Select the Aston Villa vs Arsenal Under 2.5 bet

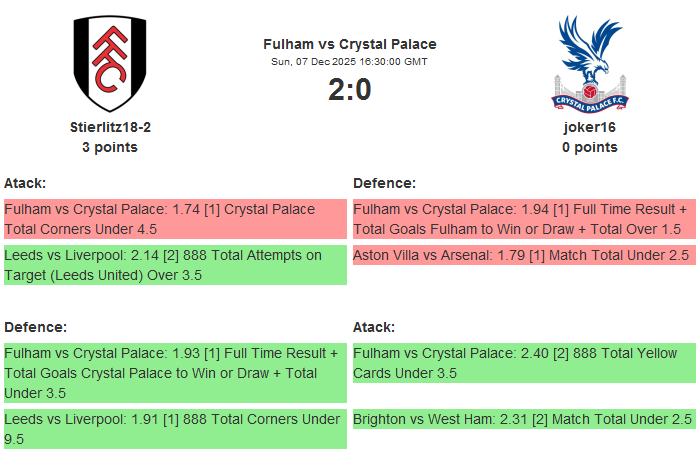point(524,255)
